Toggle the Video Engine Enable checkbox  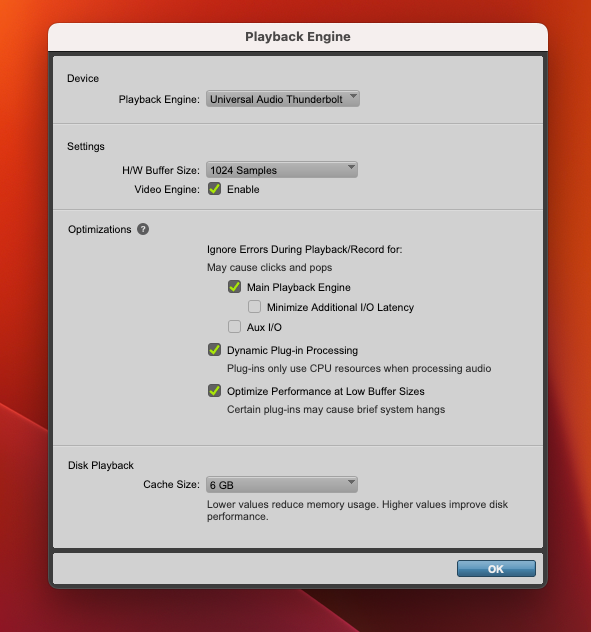(x=214, y=189)
